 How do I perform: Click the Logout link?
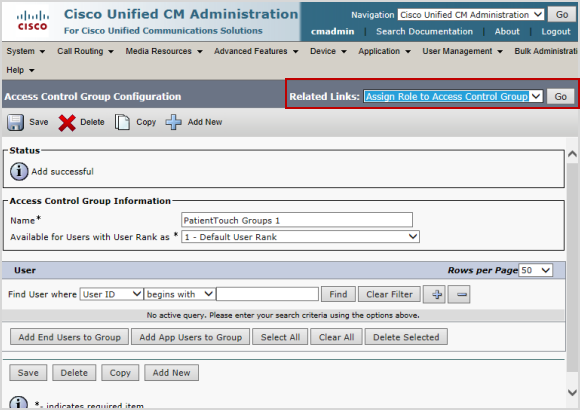[556, 31]
